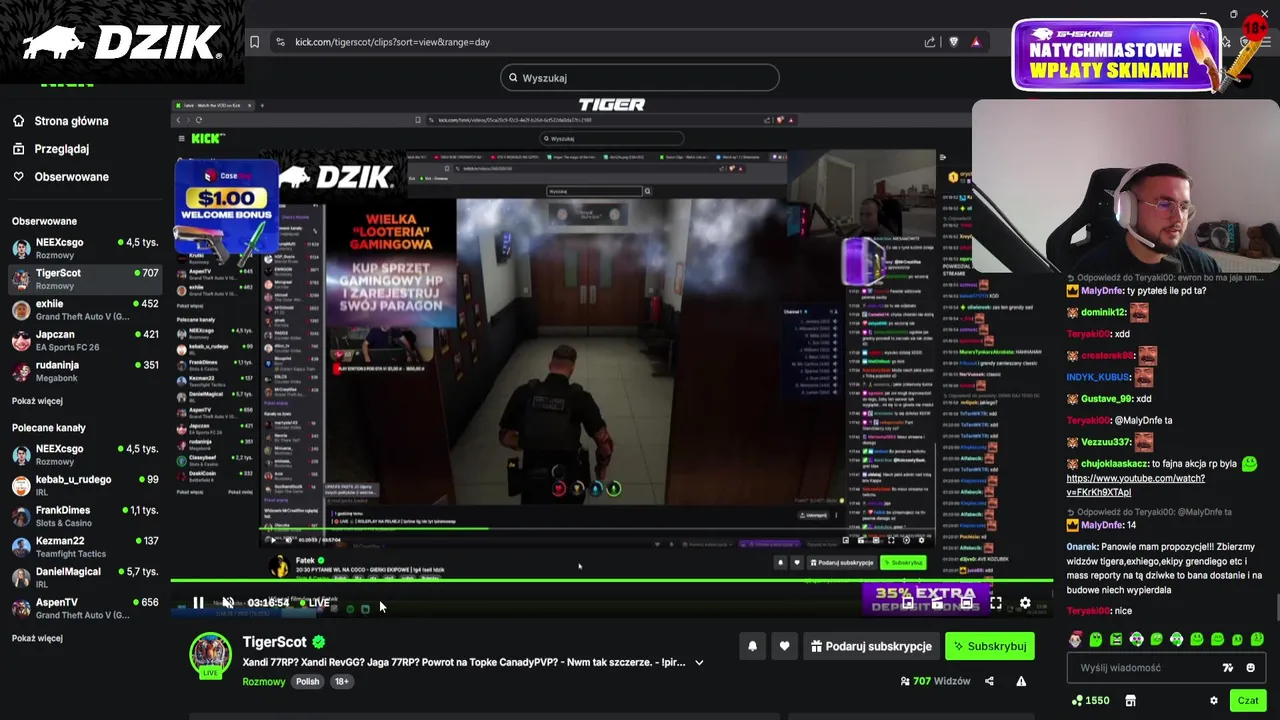This screenshot has height=720, width=1280.
Task: Bookmark page with browser bookmark icon
Action: [x=255, y=42]
